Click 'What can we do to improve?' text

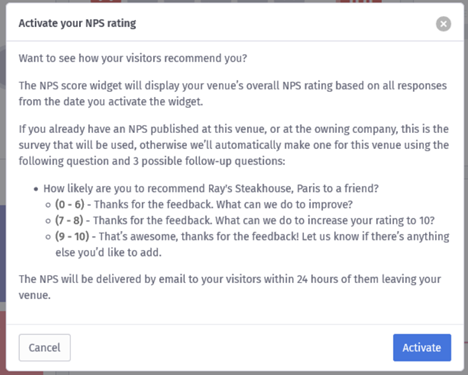coord(284,204)
